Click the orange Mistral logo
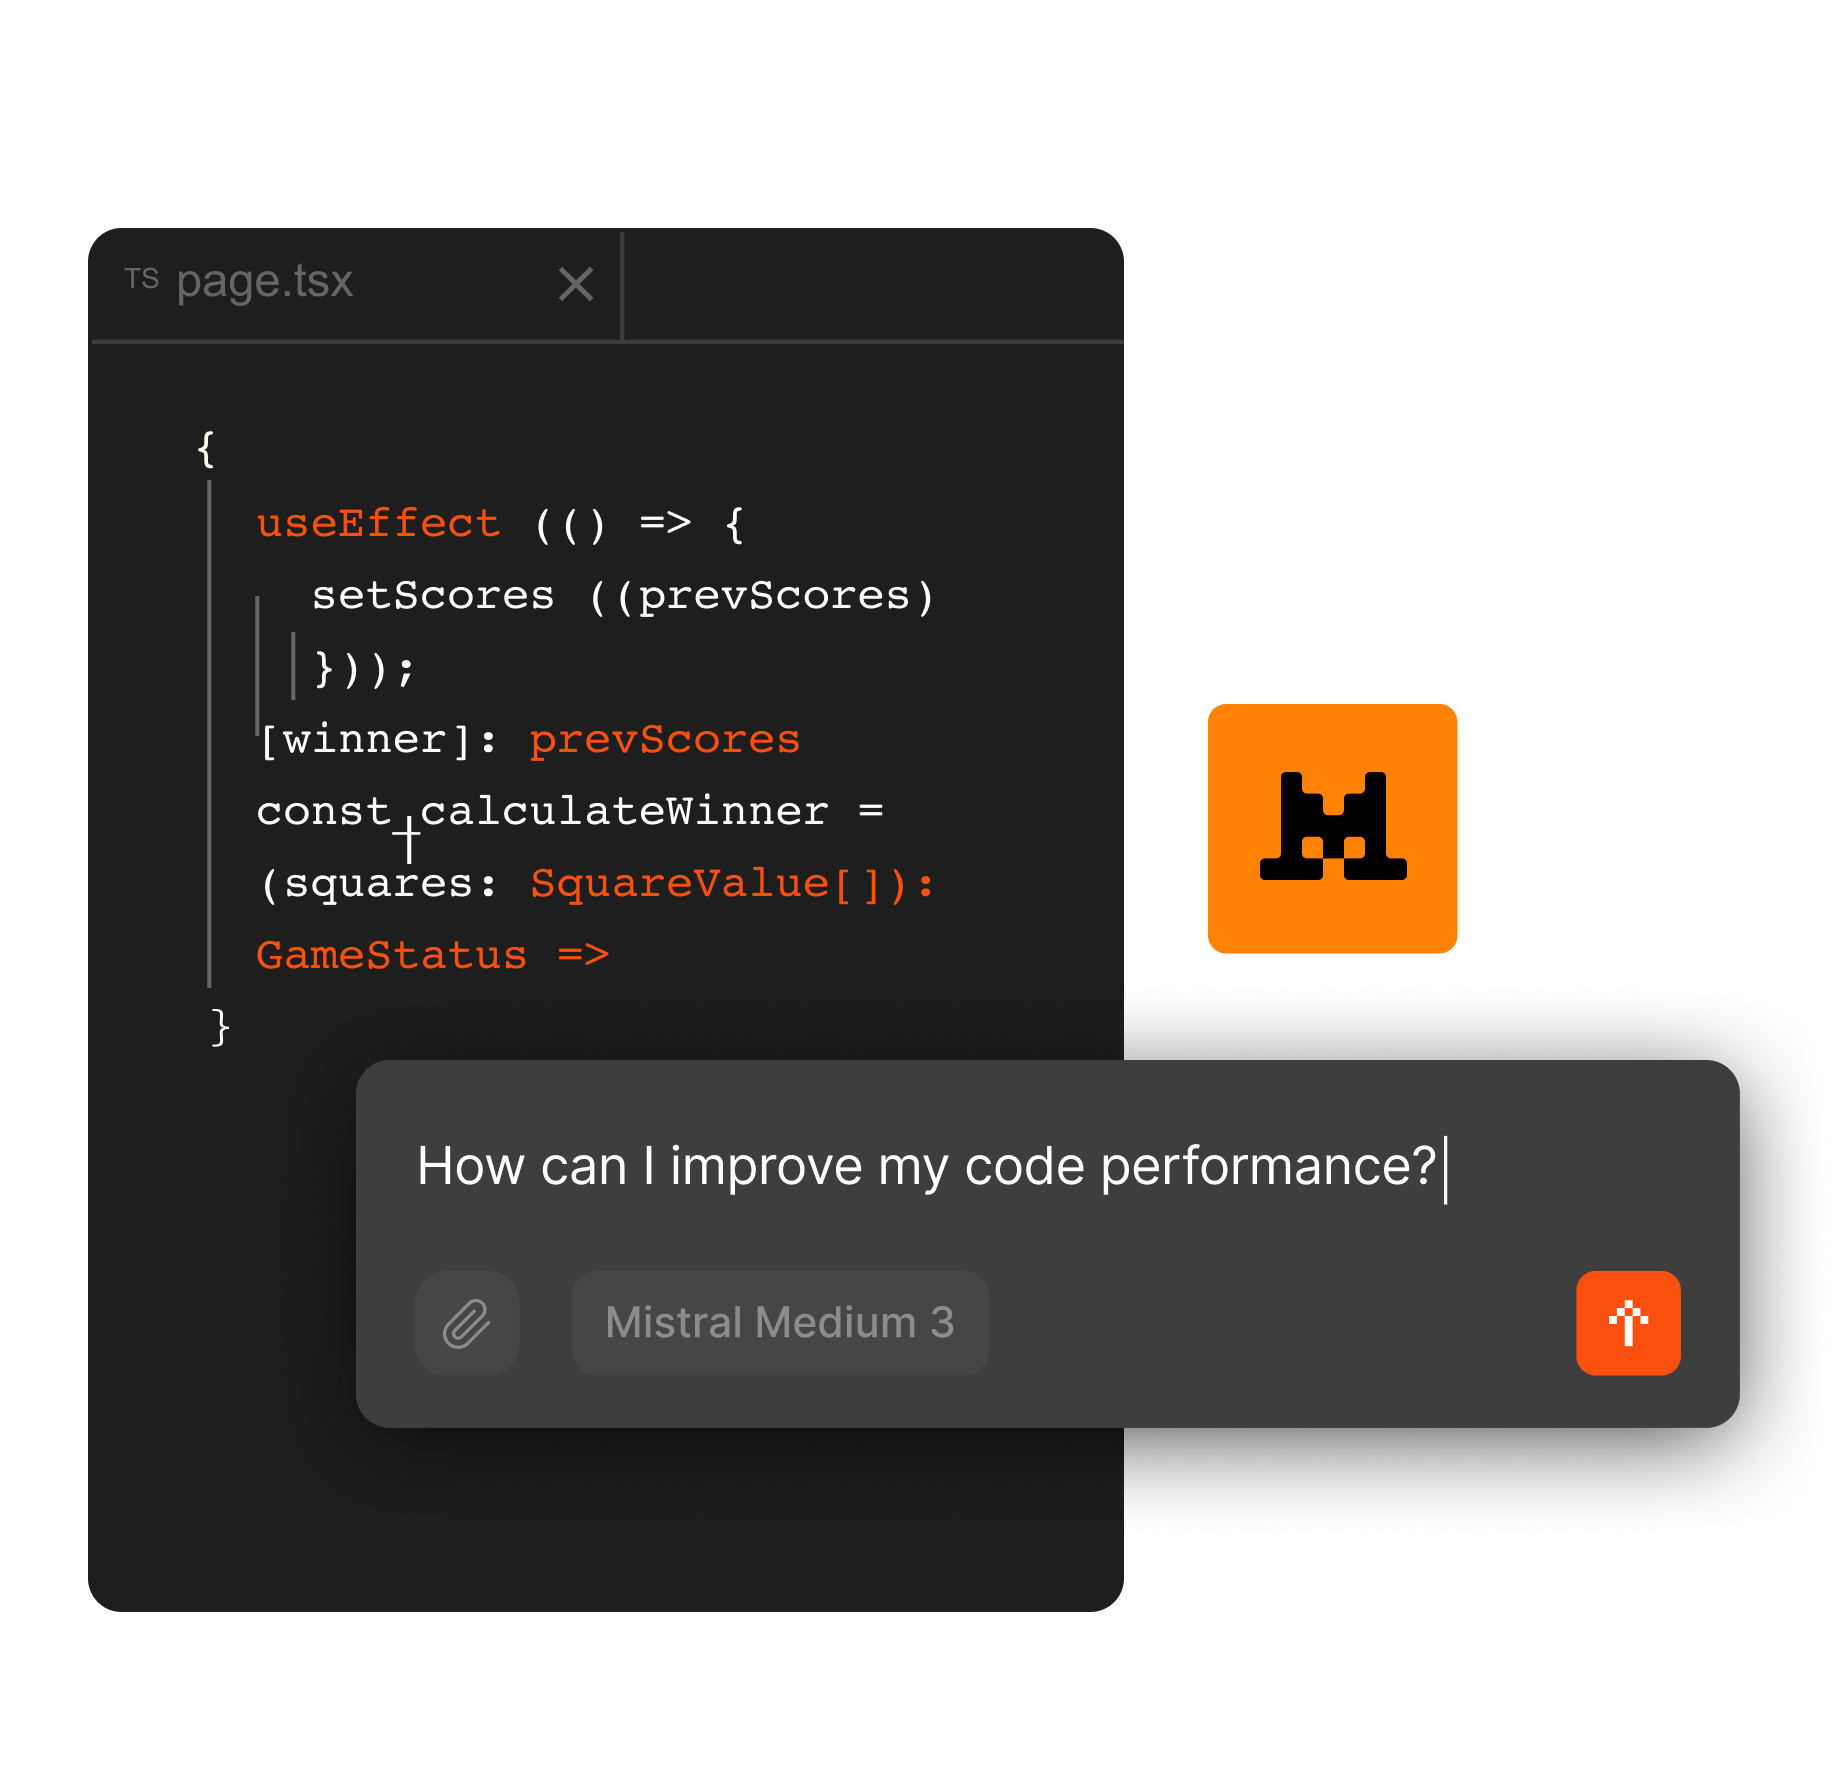The image size is (1839, 1792). [x=1332, y=828]
